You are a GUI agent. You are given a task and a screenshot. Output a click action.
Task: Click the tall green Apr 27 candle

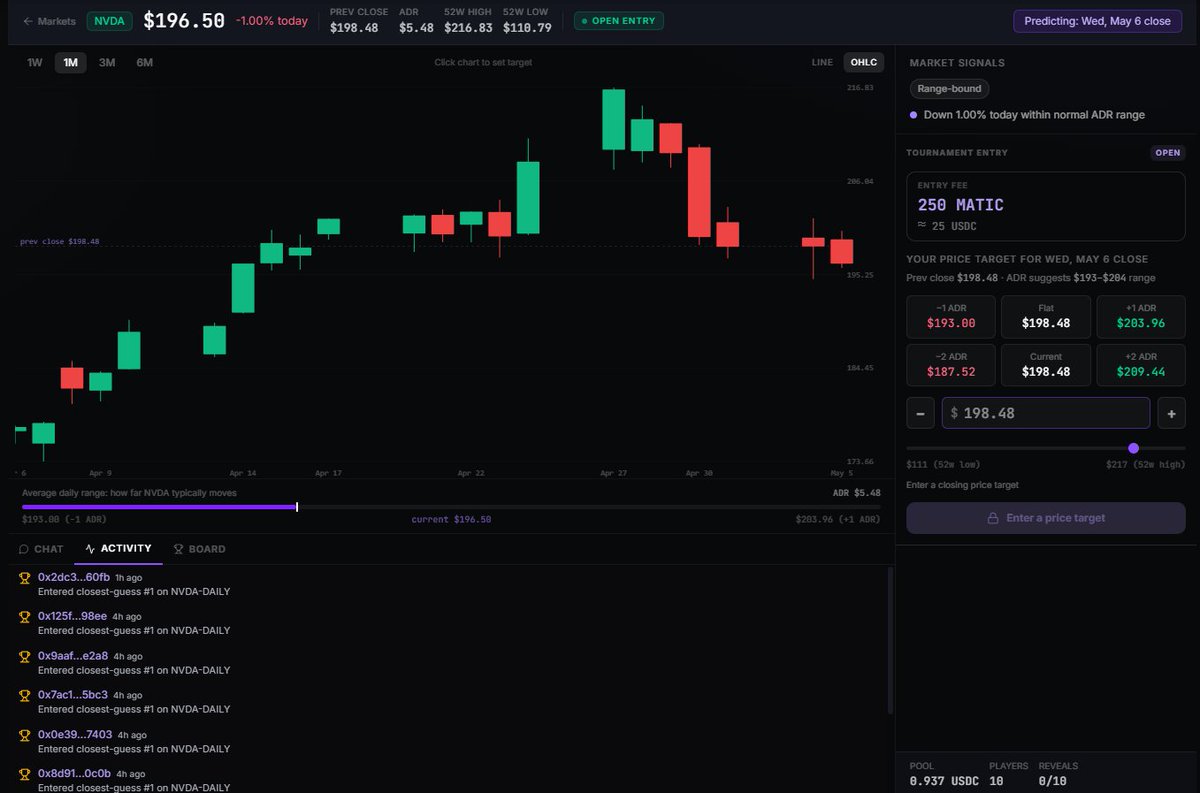coord(613,120)
